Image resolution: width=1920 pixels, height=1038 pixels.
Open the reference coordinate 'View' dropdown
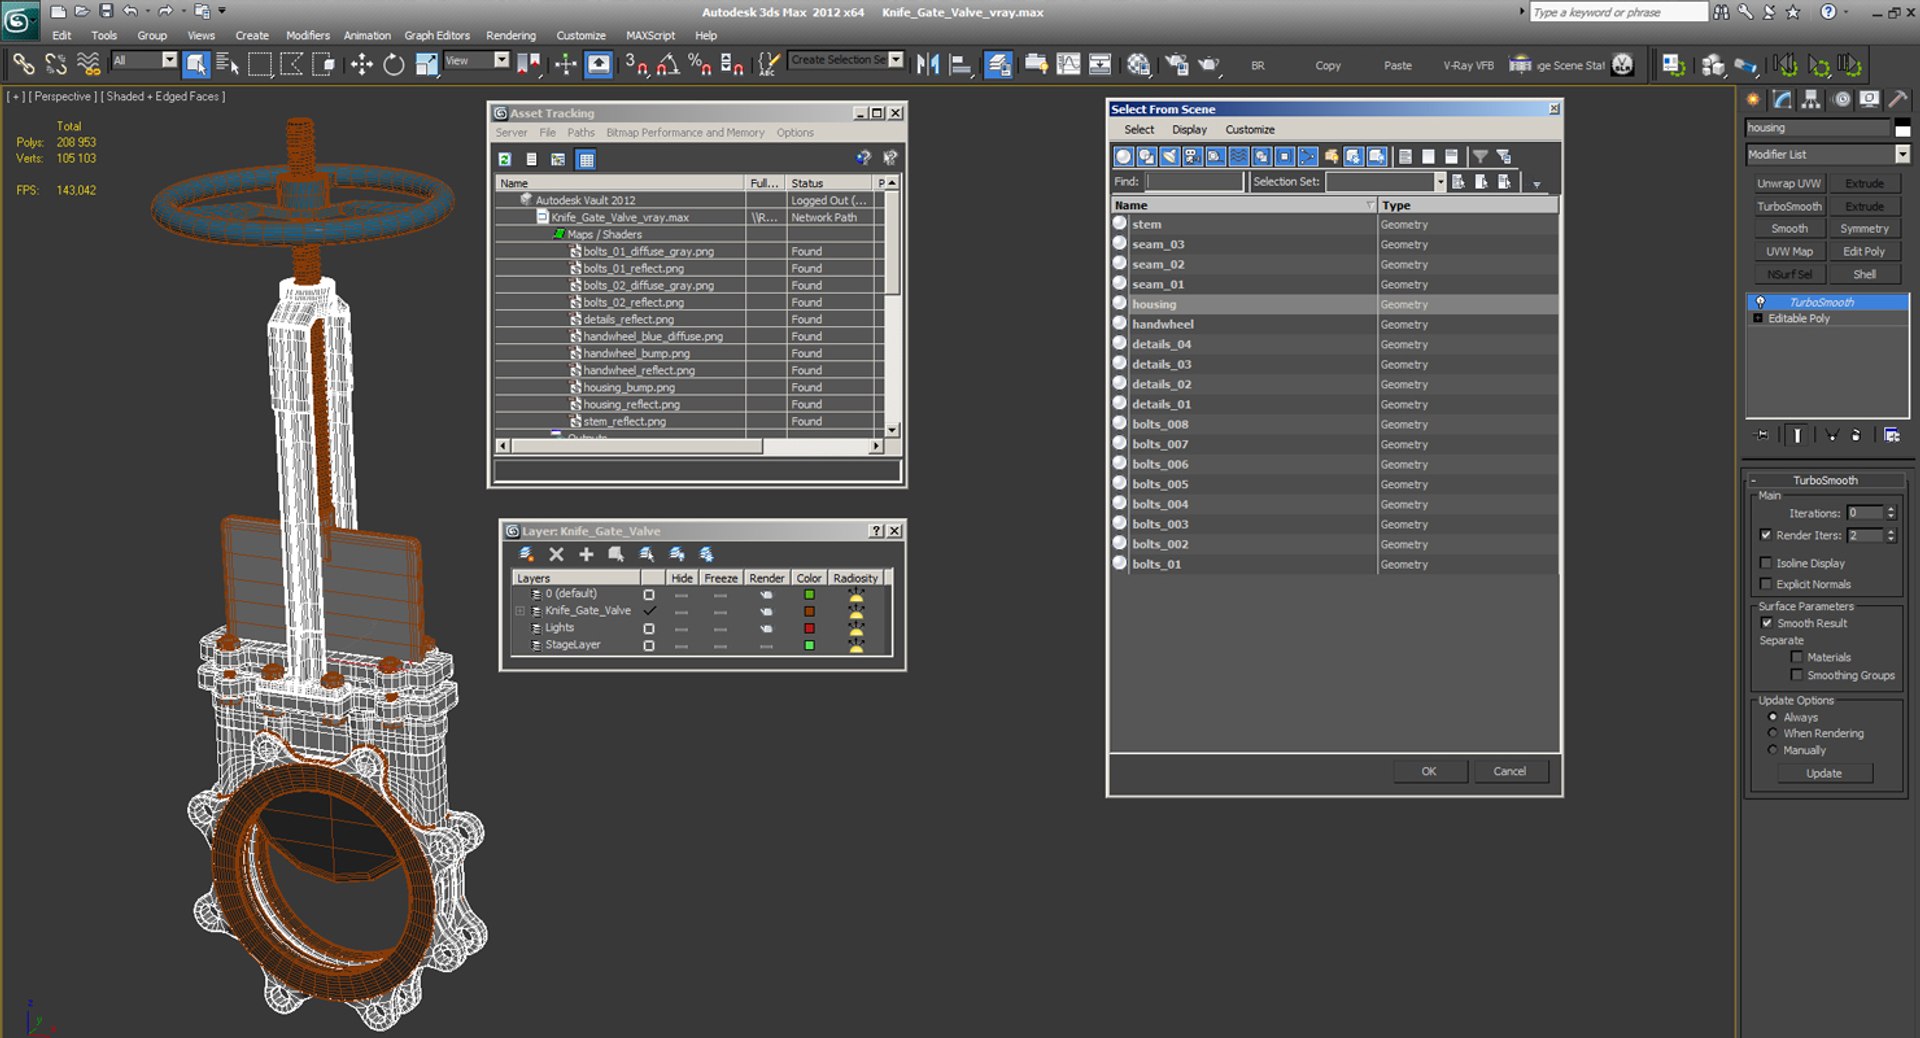click(x=501, y=60)
